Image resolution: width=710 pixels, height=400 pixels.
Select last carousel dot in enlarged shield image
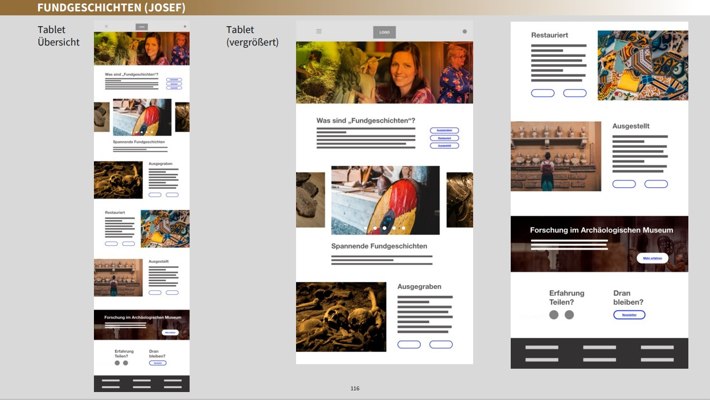(403, 228)
